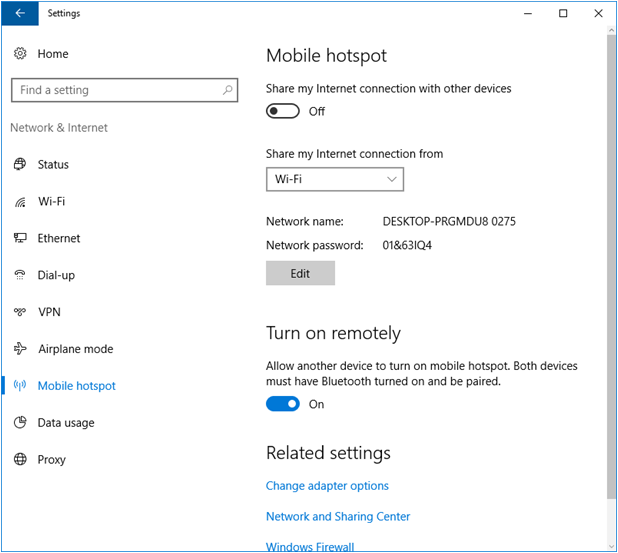Expand the Wi-Fi connection source dropdown
Screen dimensions: 618x553
(x=334, y=179)
